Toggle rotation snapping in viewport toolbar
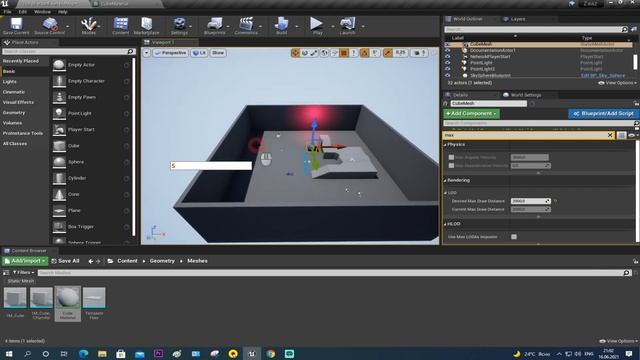640x360 pixels. tap(364, 53)
